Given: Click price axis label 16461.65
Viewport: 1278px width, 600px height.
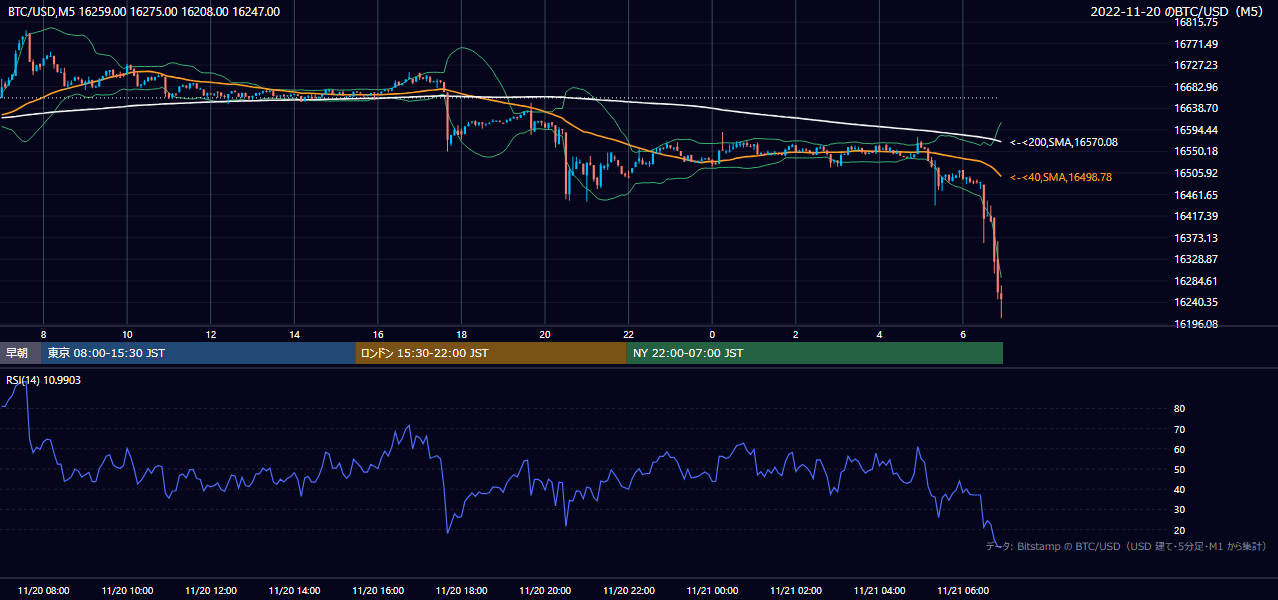Looking at the screenshot, I should point(1195,195).
